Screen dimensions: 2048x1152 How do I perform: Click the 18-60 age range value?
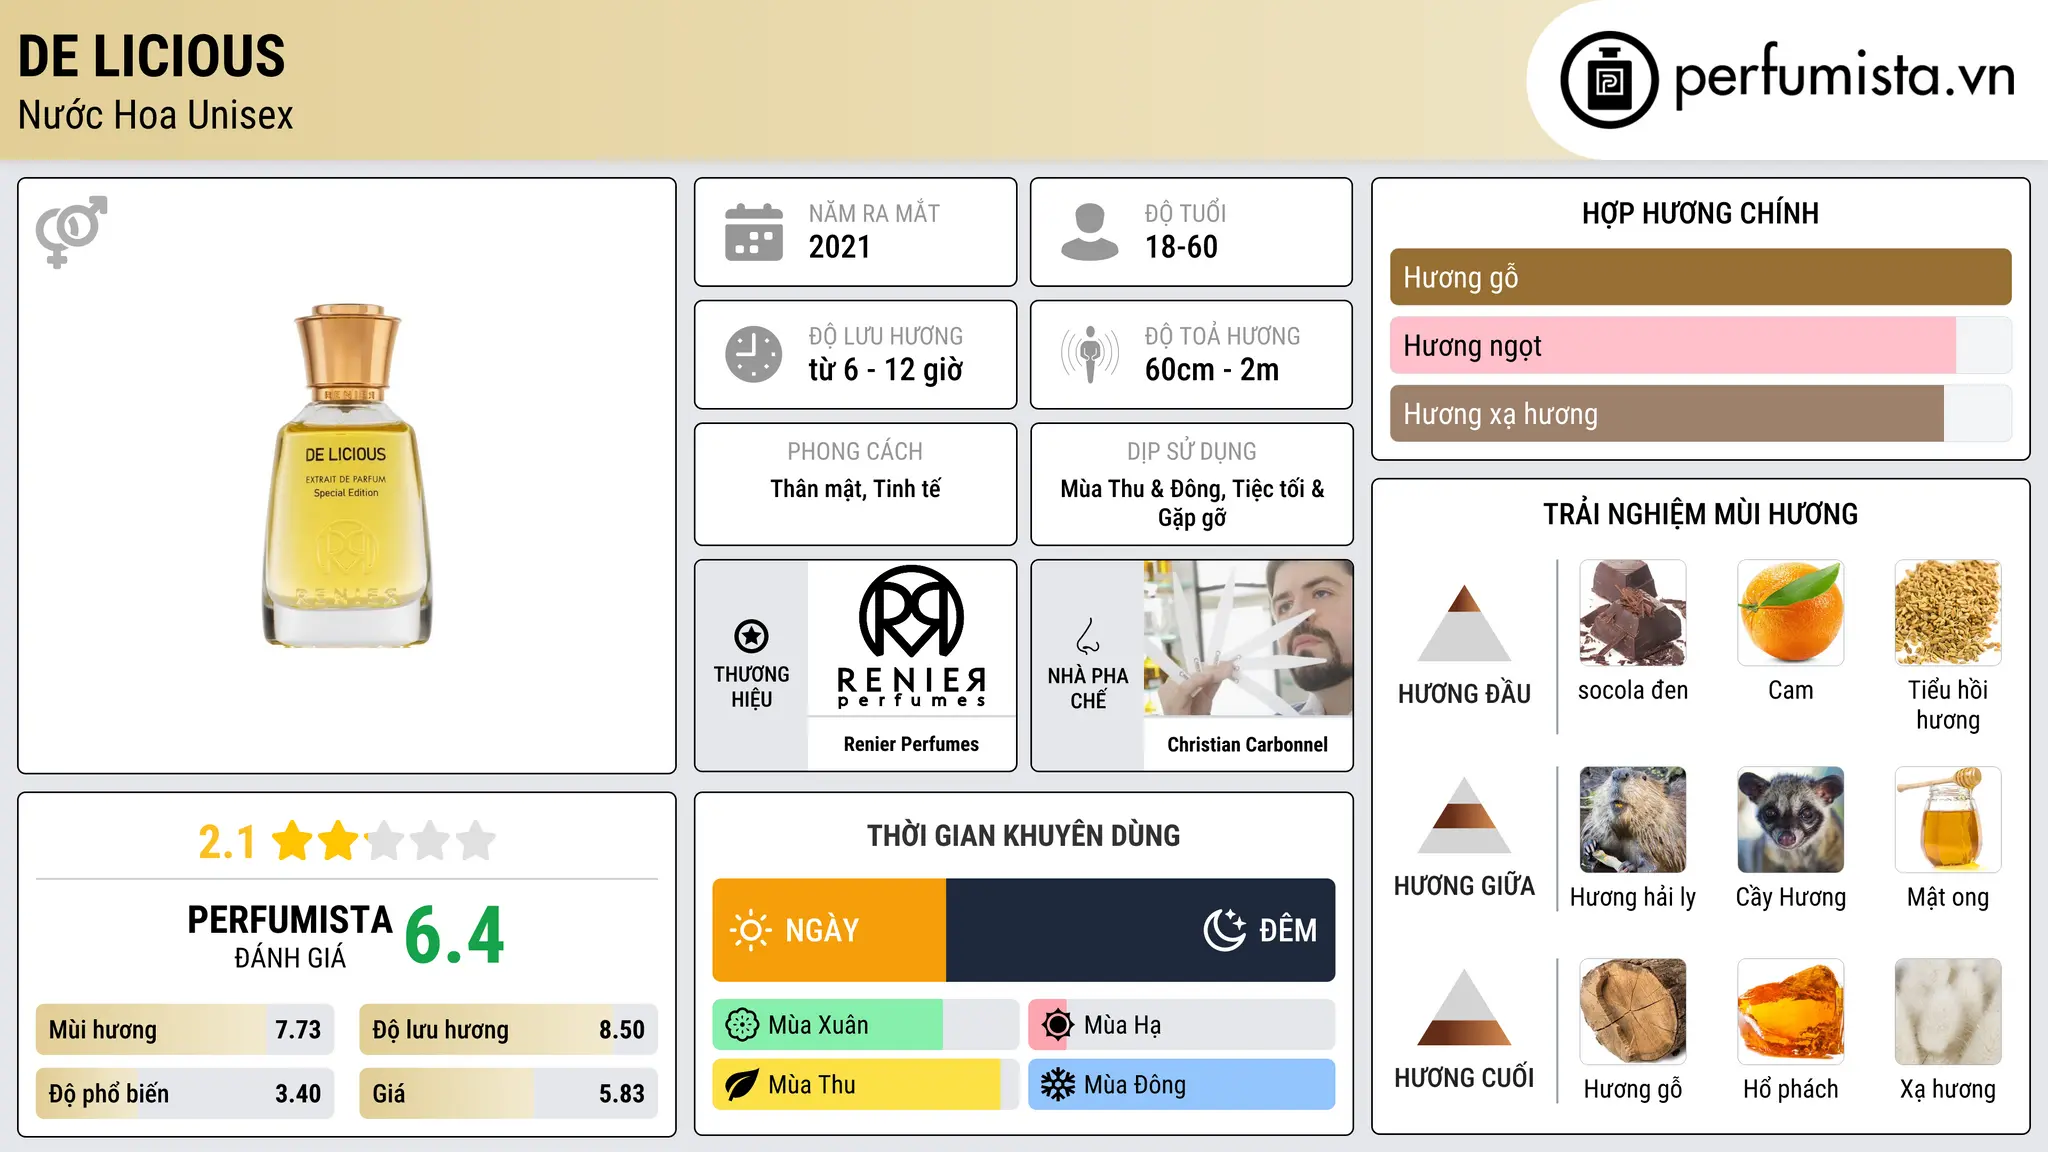pos(1181,247)
